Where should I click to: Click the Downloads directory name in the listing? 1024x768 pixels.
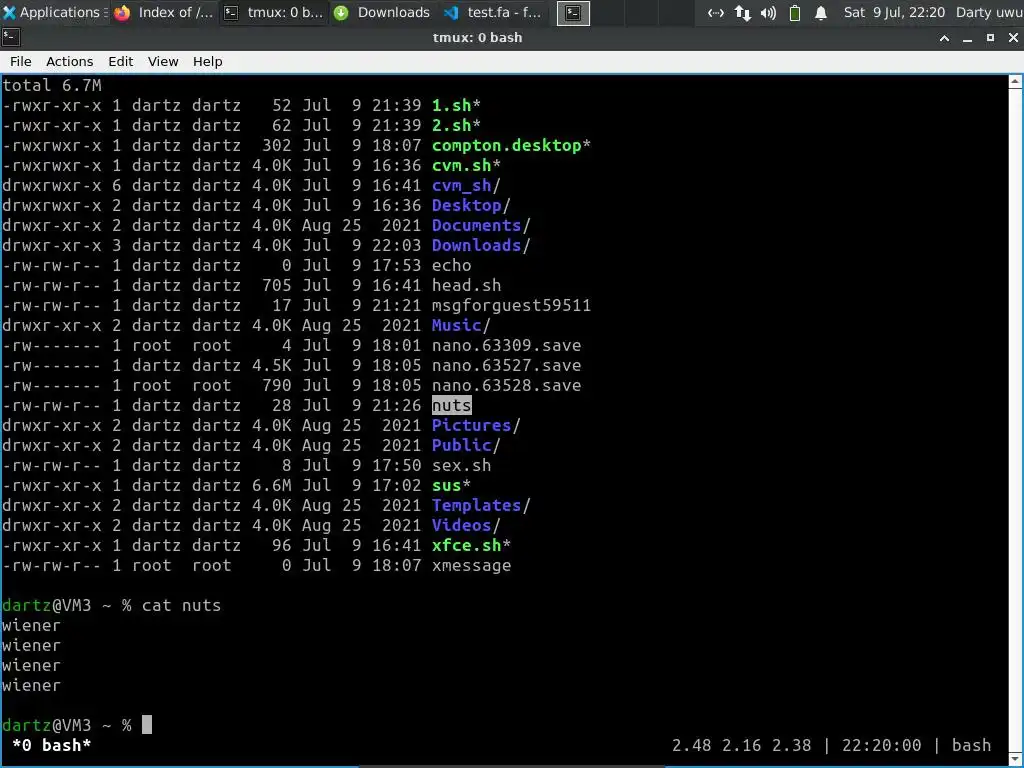476,245
